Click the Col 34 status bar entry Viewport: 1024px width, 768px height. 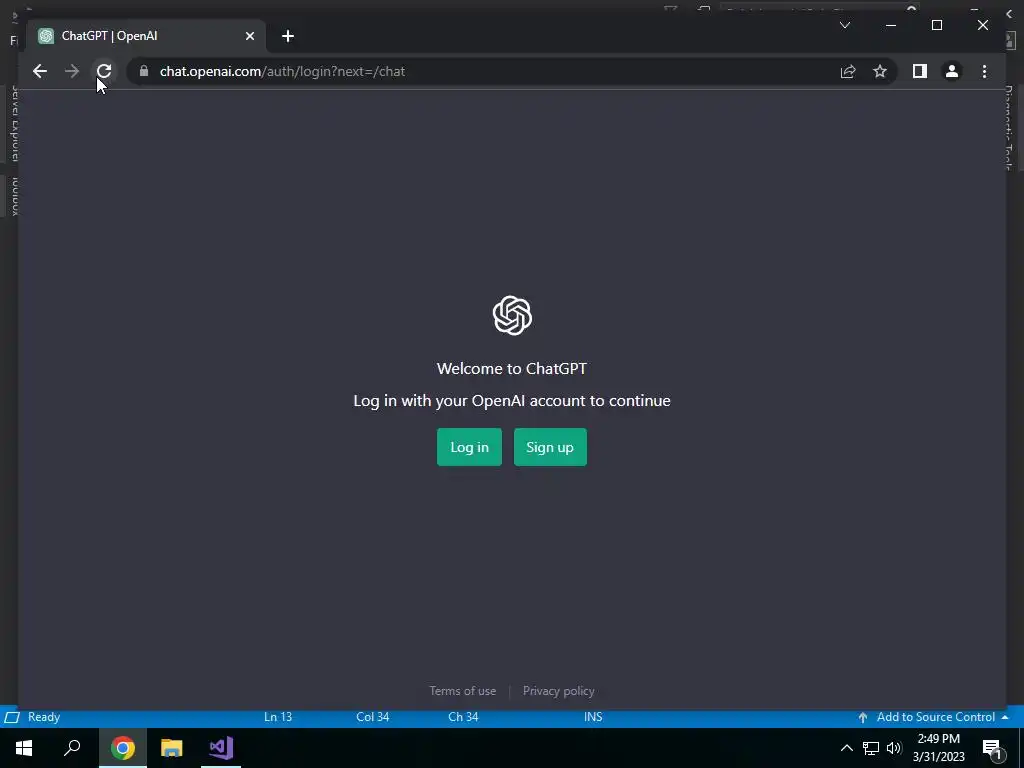click(373, 717)
